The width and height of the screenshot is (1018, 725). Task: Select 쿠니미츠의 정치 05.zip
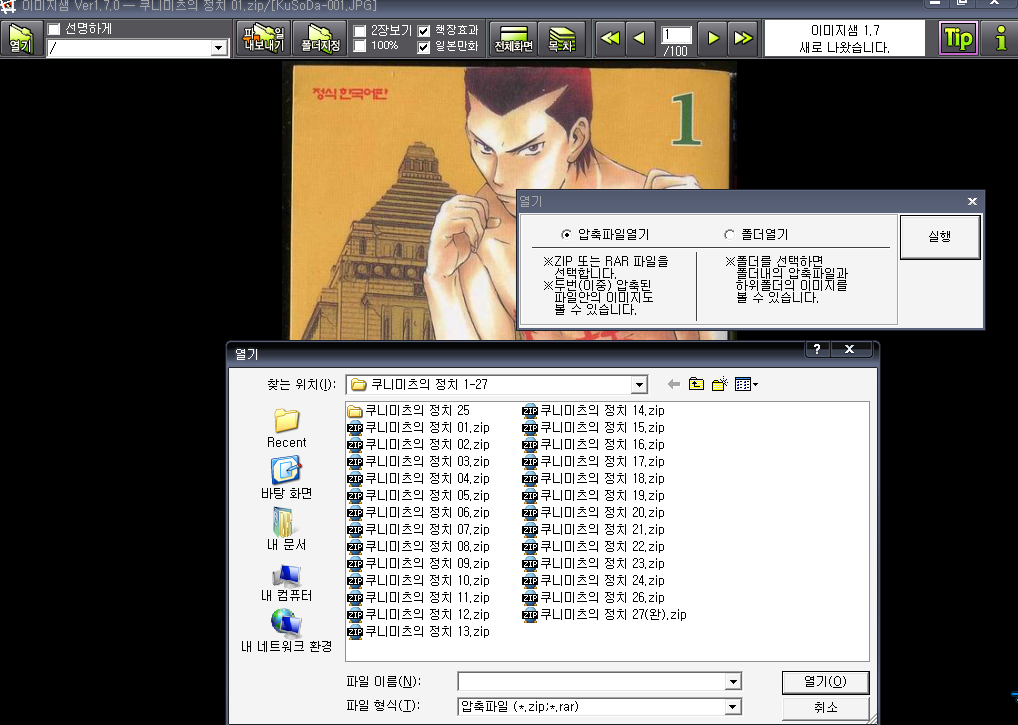point(418,495)
